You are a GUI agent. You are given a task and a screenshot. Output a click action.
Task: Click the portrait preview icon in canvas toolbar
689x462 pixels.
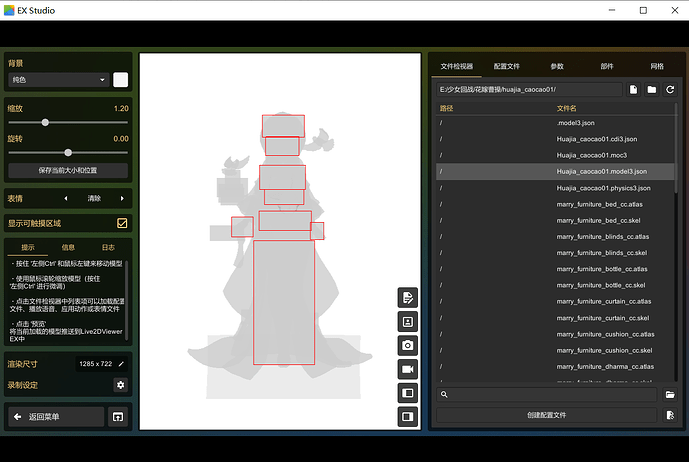tap(407, 322)
